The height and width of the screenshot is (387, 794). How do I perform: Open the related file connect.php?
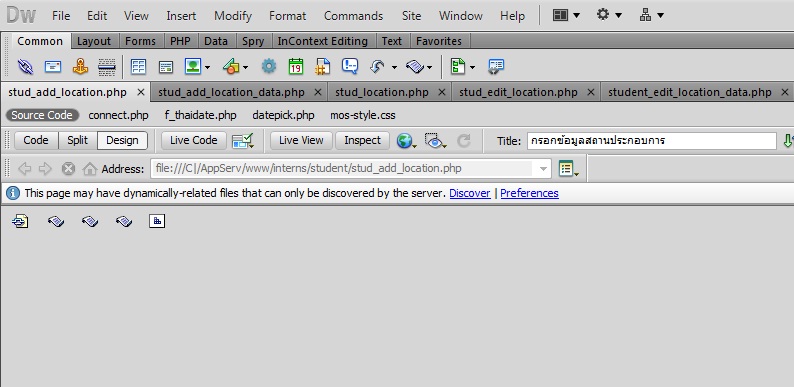click(x=118, y=115)
